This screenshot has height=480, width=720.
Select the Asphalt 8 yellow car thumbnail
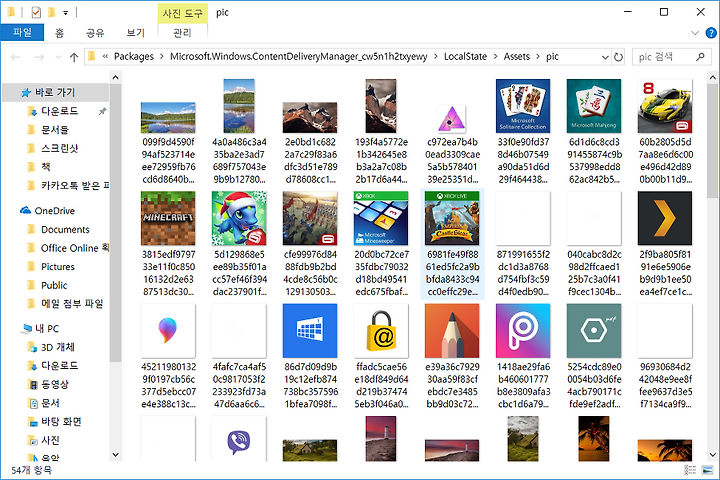pos(665,106)
